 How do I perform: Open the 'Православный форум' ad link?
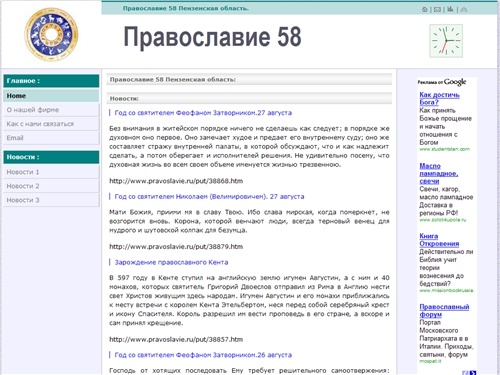click(444, 310)
